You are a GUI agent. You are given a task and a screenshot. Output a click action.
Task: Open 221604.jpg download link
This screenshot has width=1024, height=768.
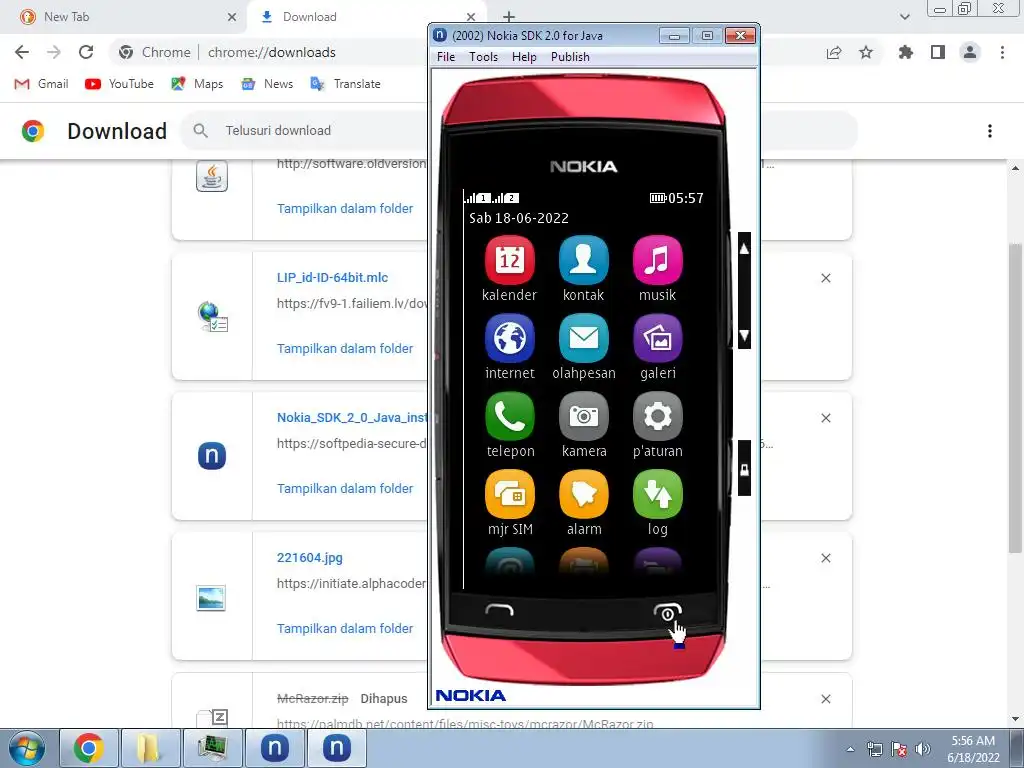(x=310, y=558)
